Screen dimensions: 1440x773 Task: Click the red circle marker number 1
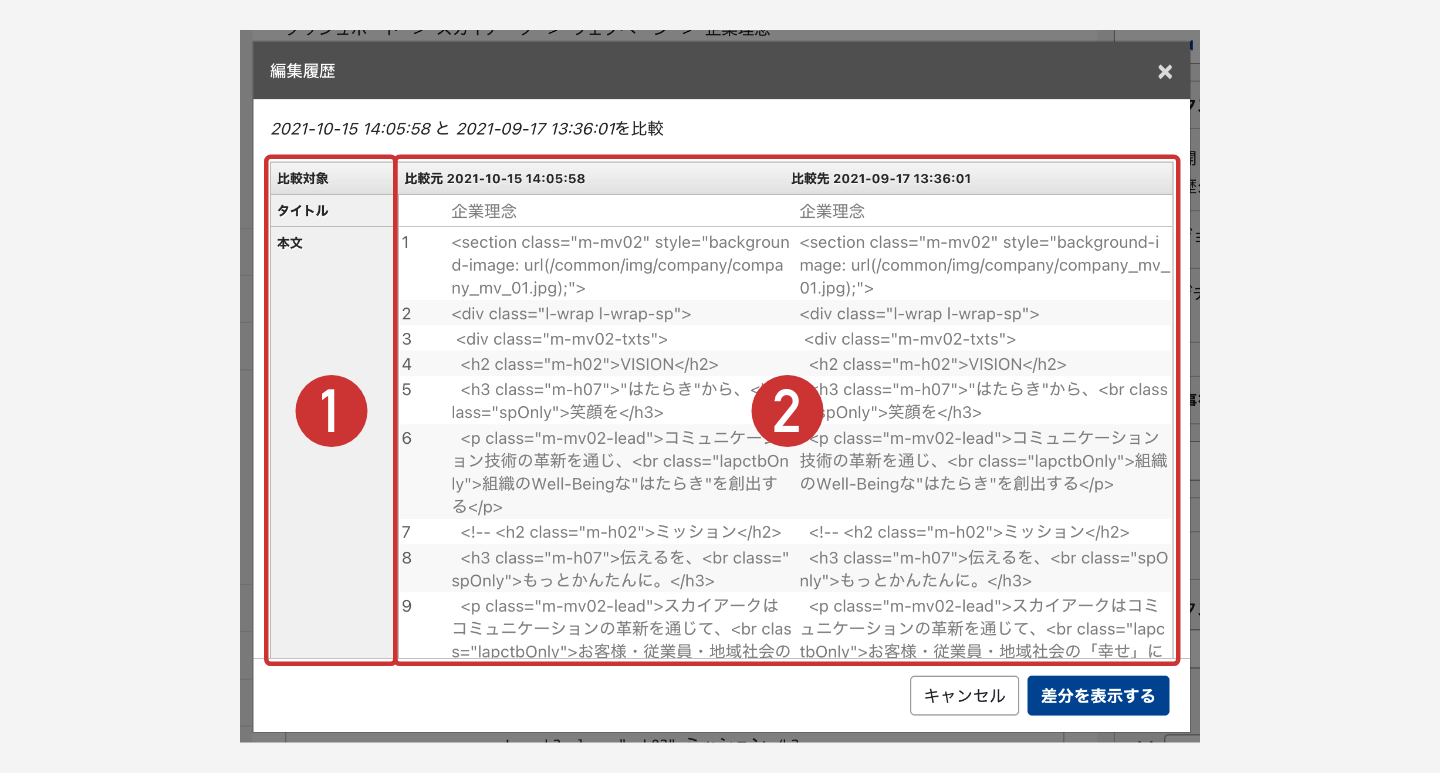(x=331, y=411)
